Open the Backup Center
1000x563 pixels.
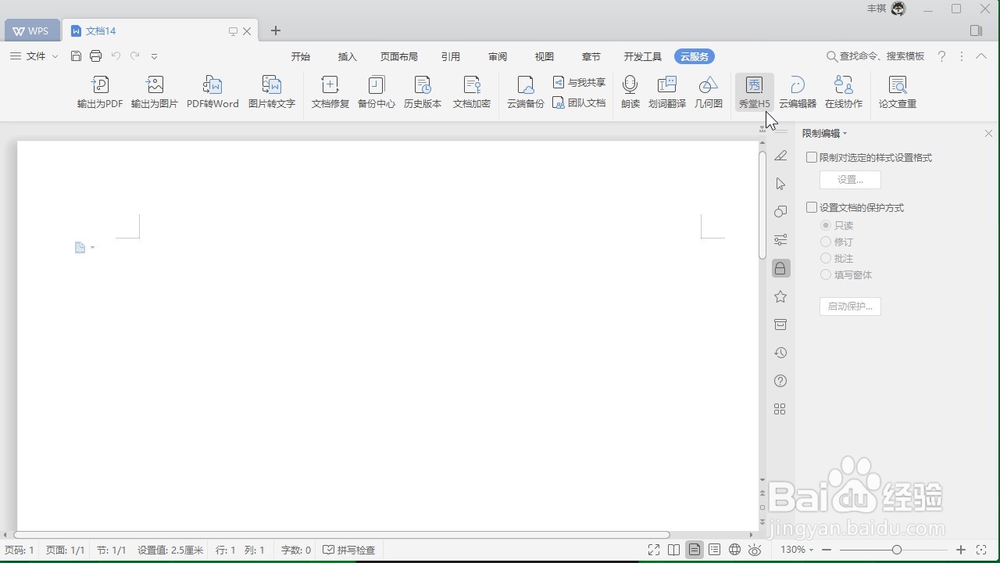[x=376, y=91]
